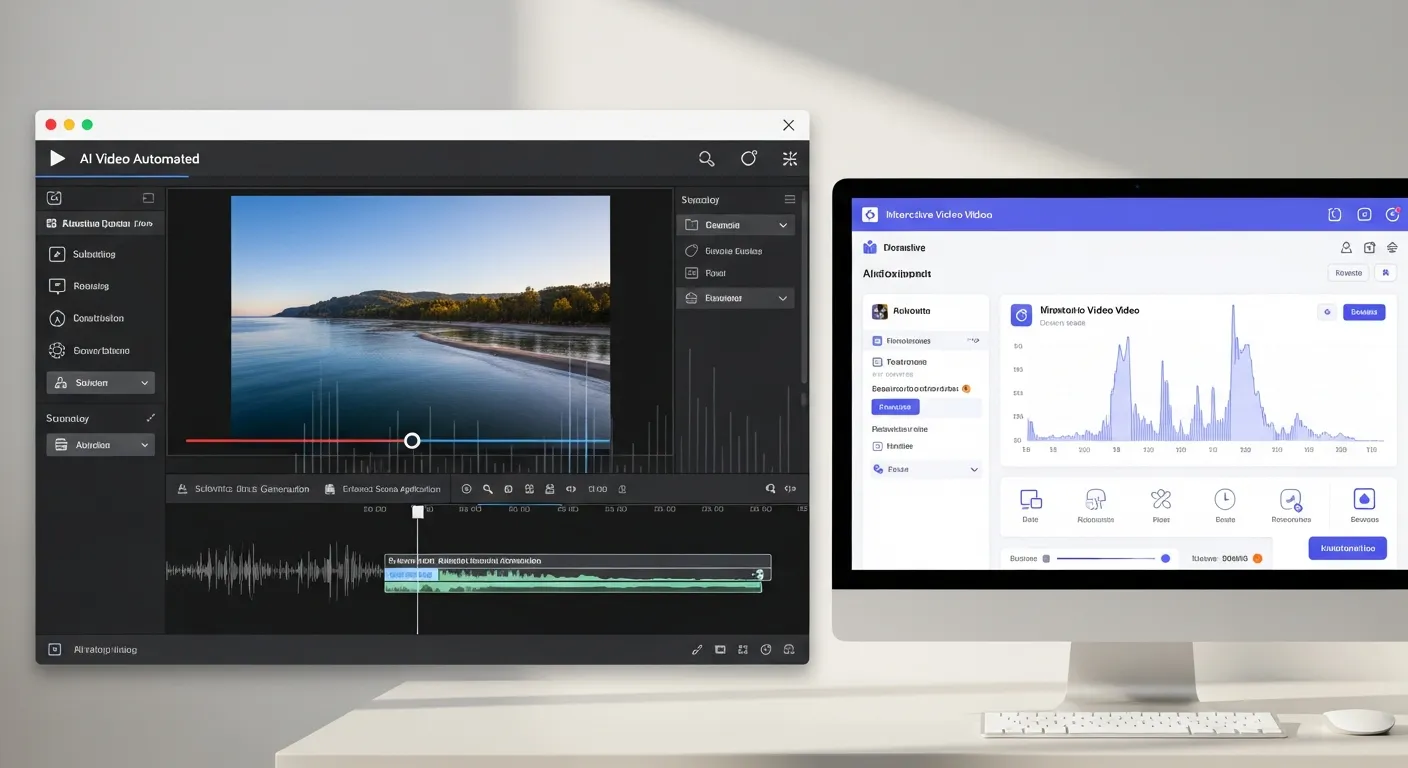The width and height of the screenshot is (1408, 768).
Task: Click the video preview scrubber handle
Action: tap(412, 441)
